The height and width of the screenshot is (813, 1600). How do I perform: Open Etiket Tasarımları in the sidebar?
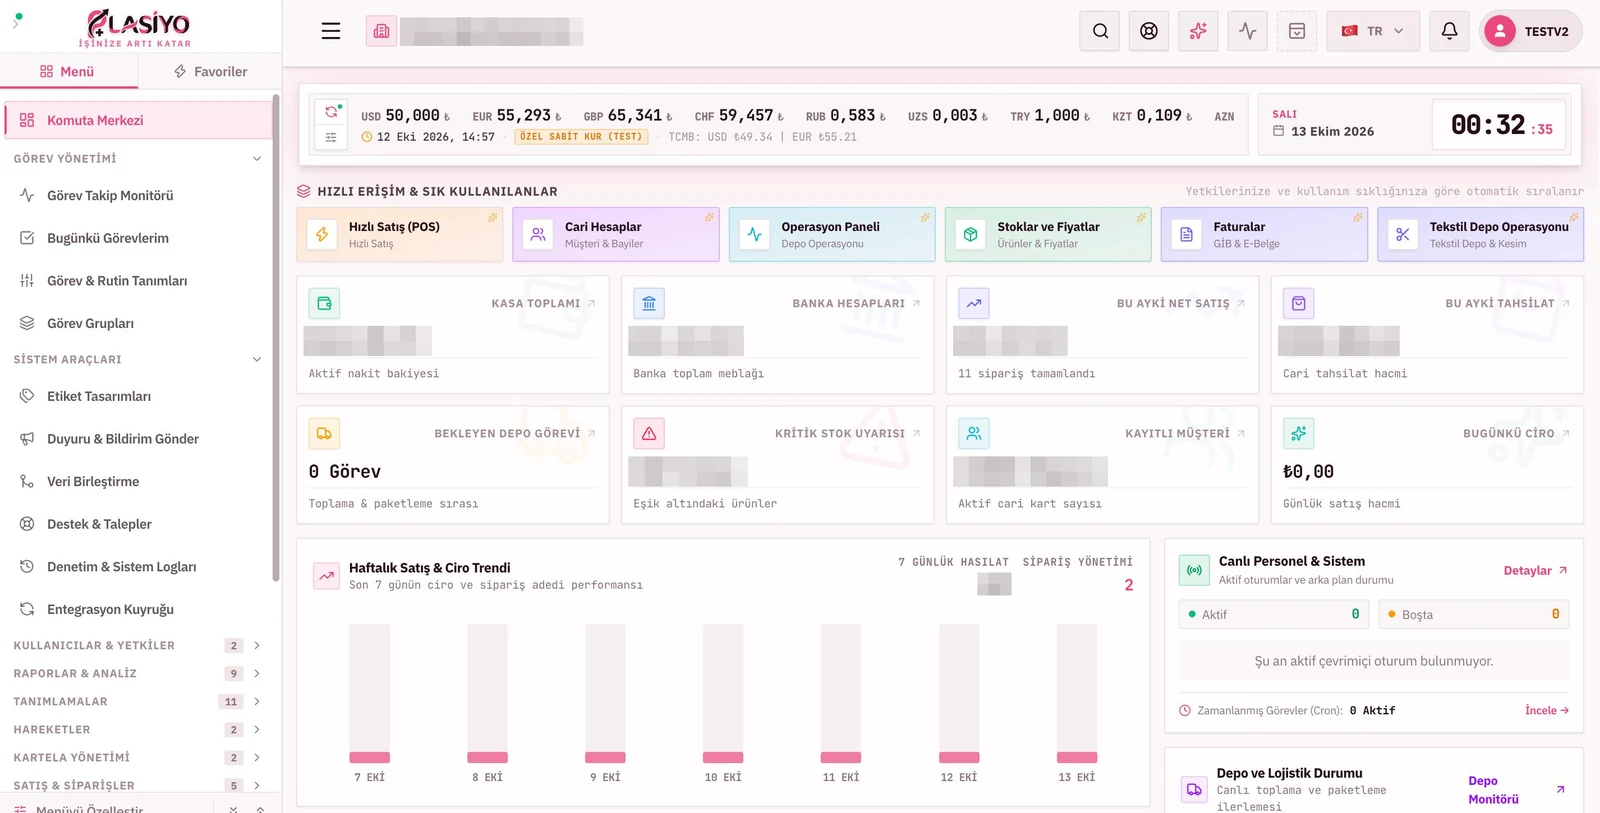136,396
